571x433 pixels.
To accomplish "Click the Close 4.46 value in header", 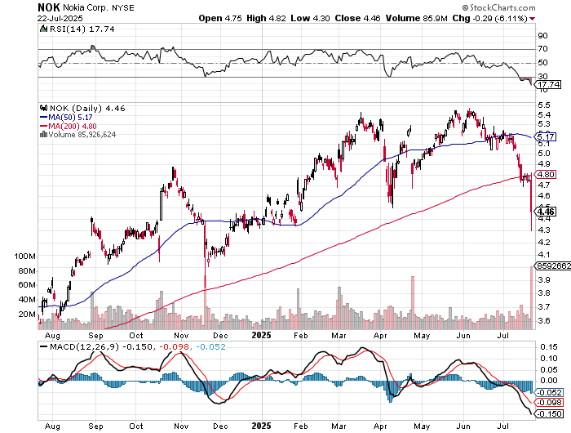I will (357, 18).
